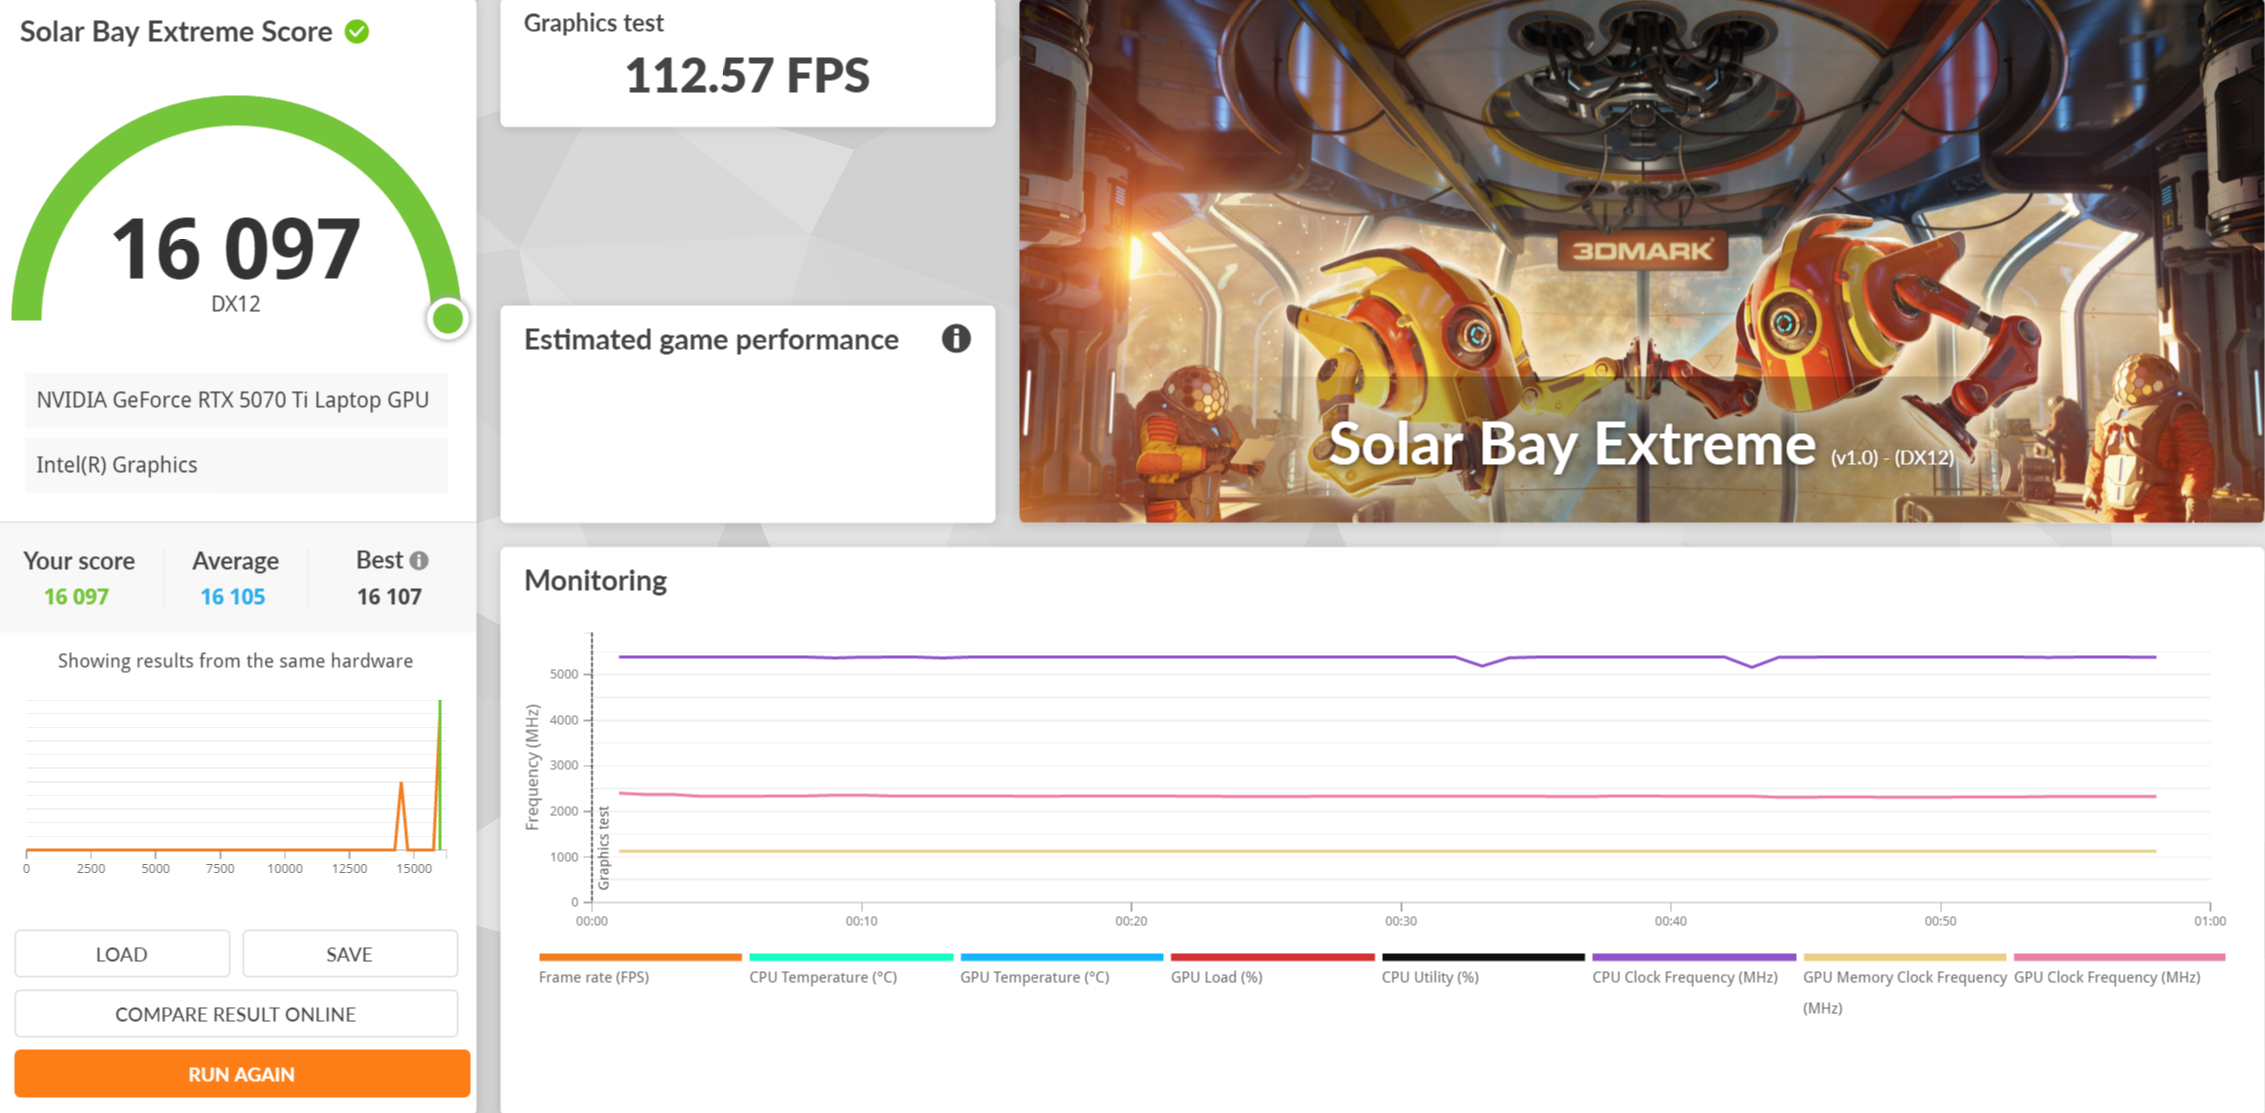
Task: Click the Solar Bay Extreme banner image
Action: point(1640,260)
